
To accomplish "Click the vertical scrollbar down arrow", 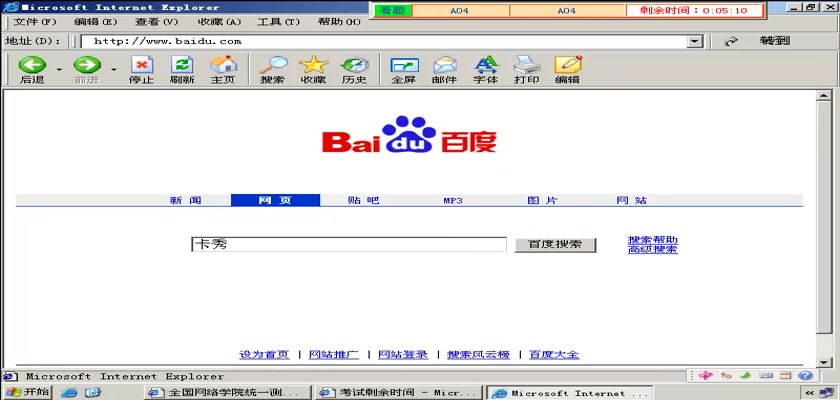I will (x=823, y=361).
